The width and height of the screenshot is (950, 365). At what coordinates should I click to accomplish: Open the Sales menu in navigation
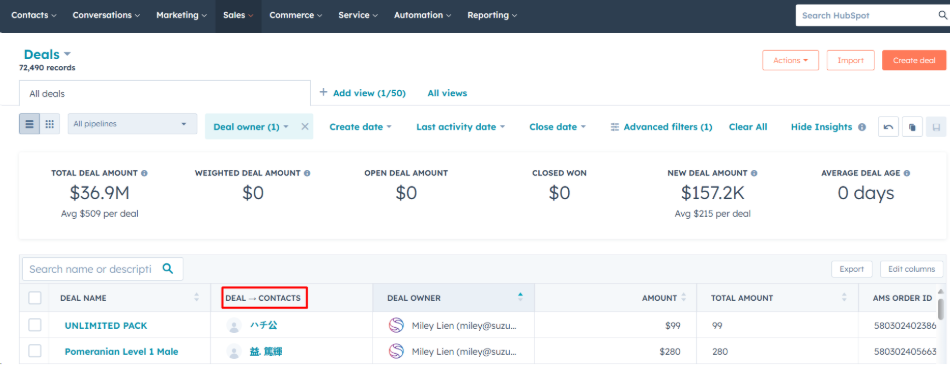tap(238, 15)
